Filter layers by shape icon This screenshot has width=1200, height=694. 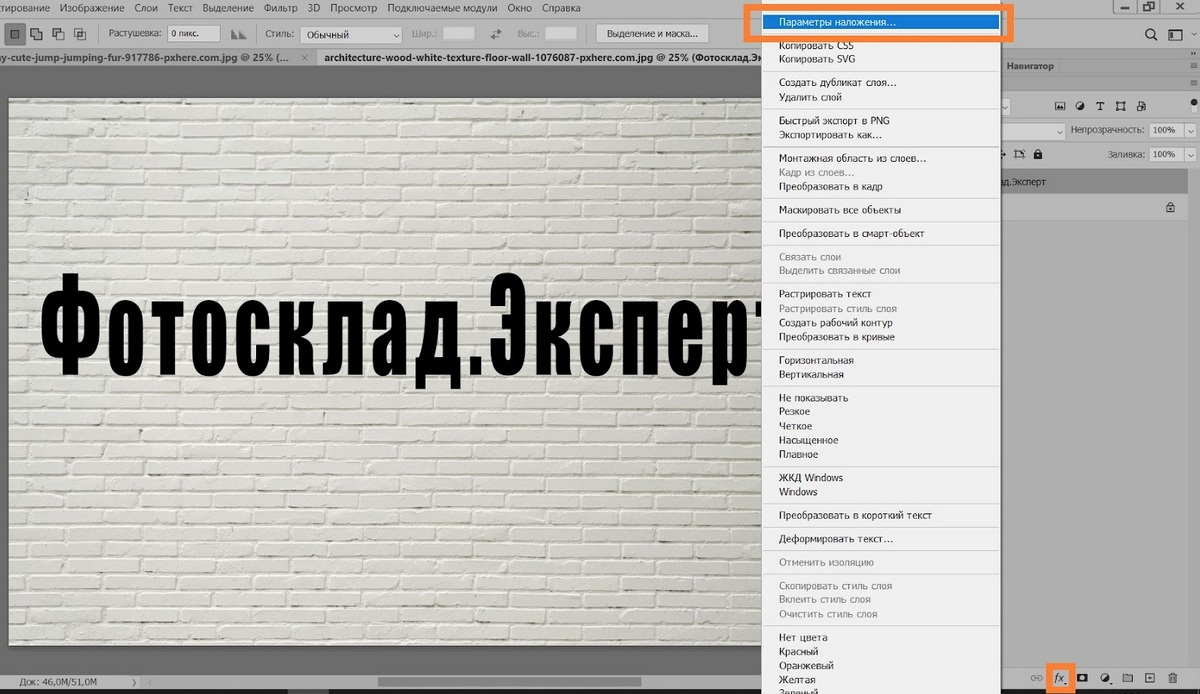tap(1120, 106)
